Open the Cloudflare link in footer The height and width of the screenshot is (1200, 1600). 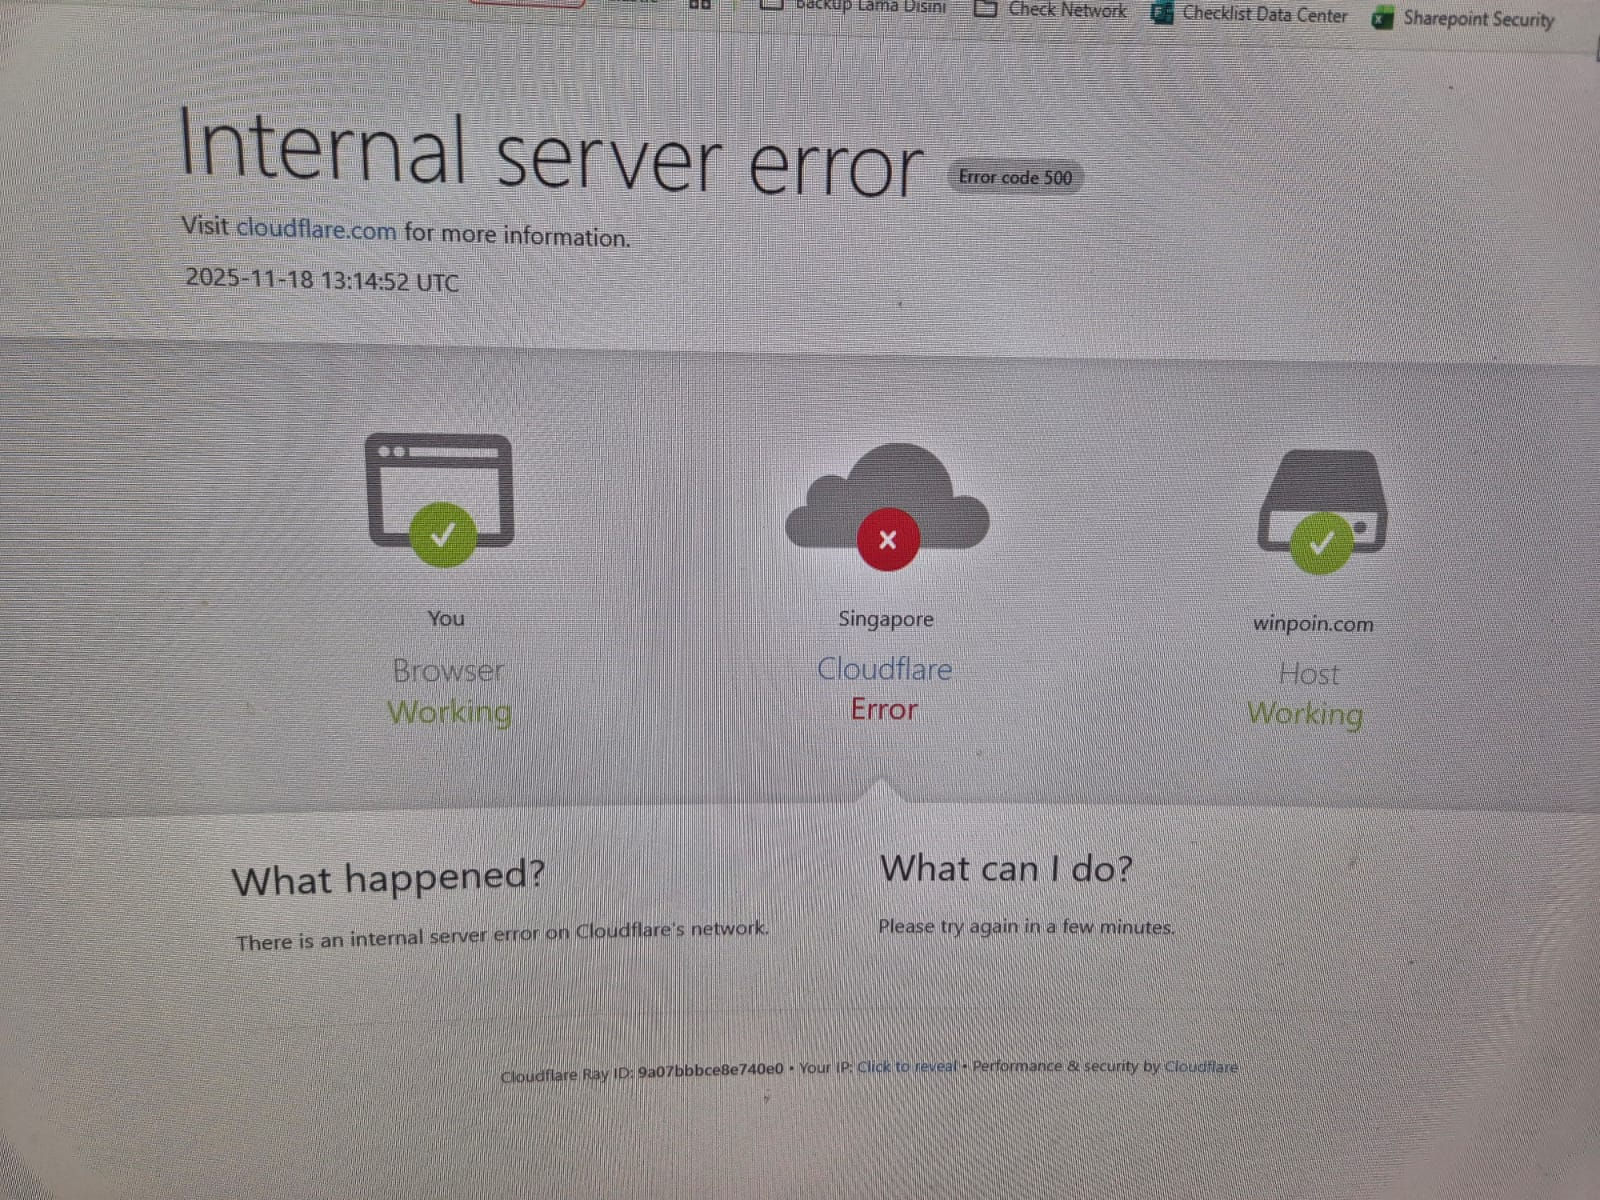(x=1200, y=1066)
